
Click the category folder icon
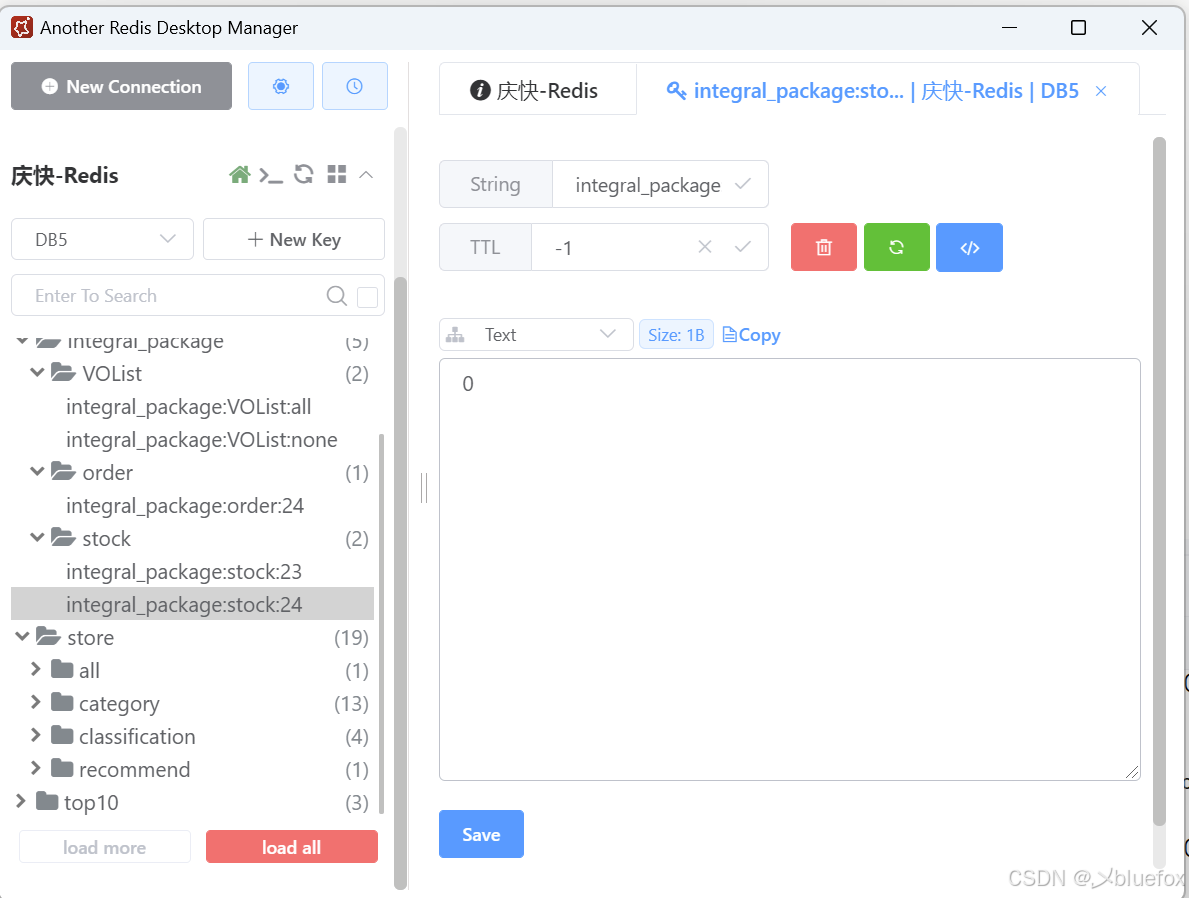click(x=62, y=702)
